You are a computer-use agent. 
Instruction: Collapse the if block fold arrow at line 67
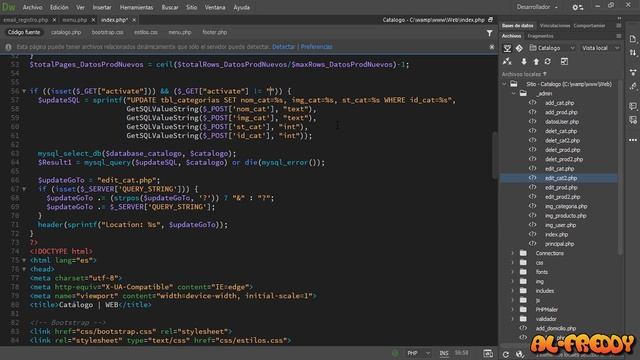24,189
